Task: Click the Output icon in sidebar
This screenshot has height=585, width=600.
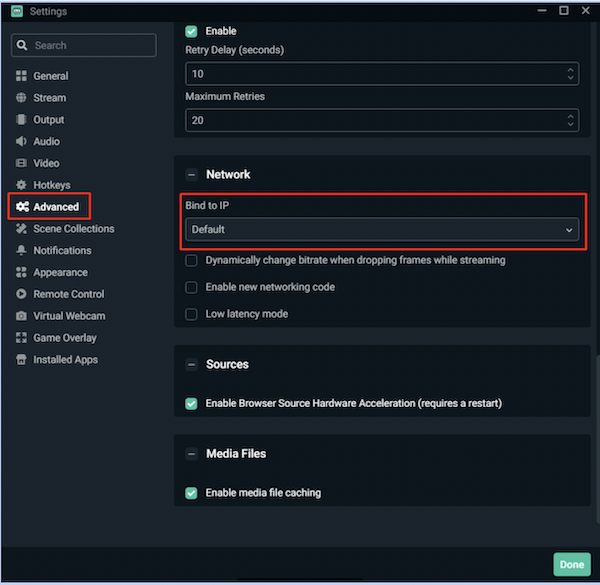Action: tap(21, 119)
